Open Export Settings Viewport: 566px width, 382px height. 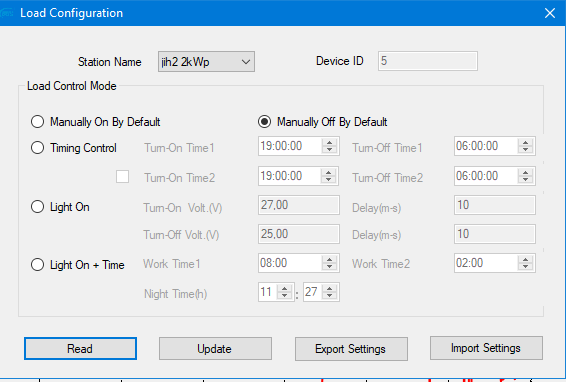tap(351, 349)
